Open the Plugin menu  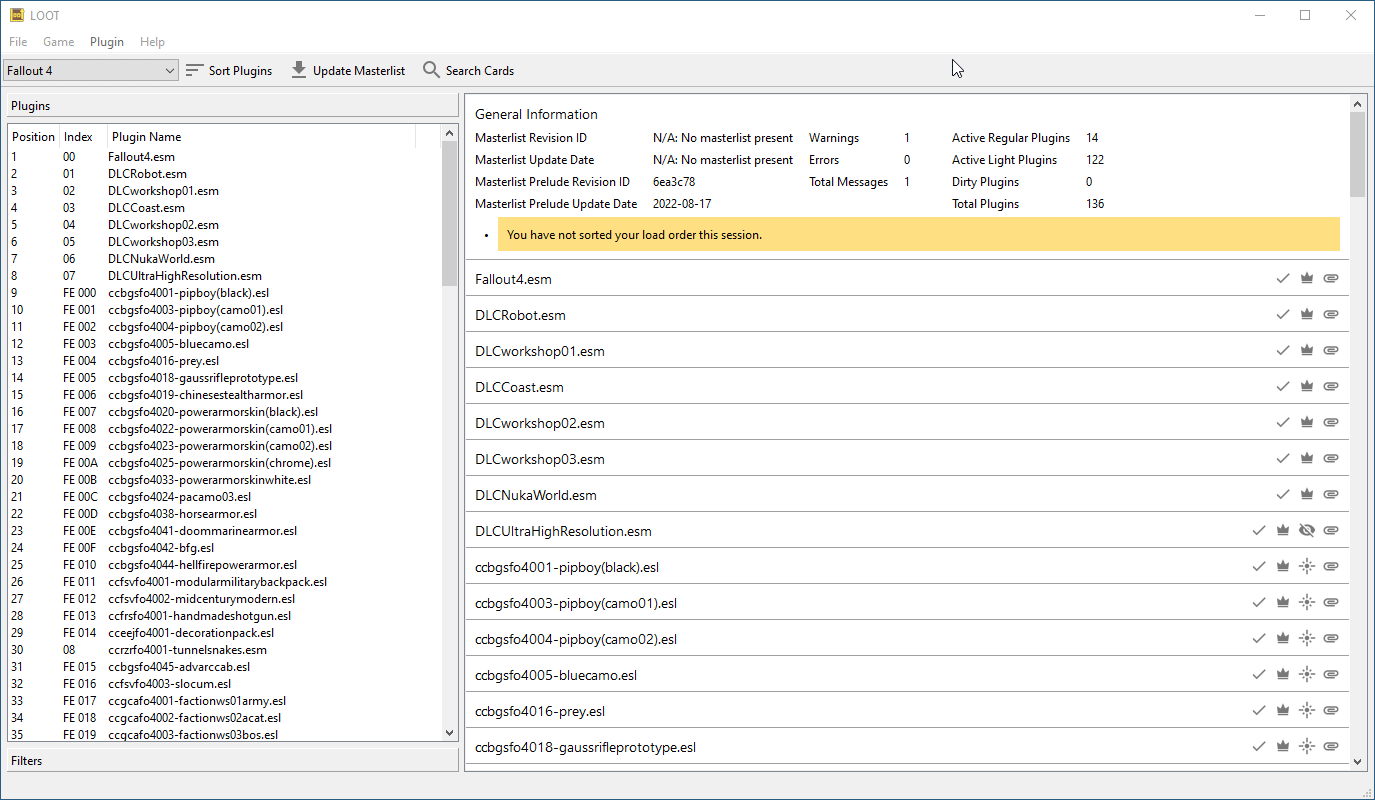(107, 42)
